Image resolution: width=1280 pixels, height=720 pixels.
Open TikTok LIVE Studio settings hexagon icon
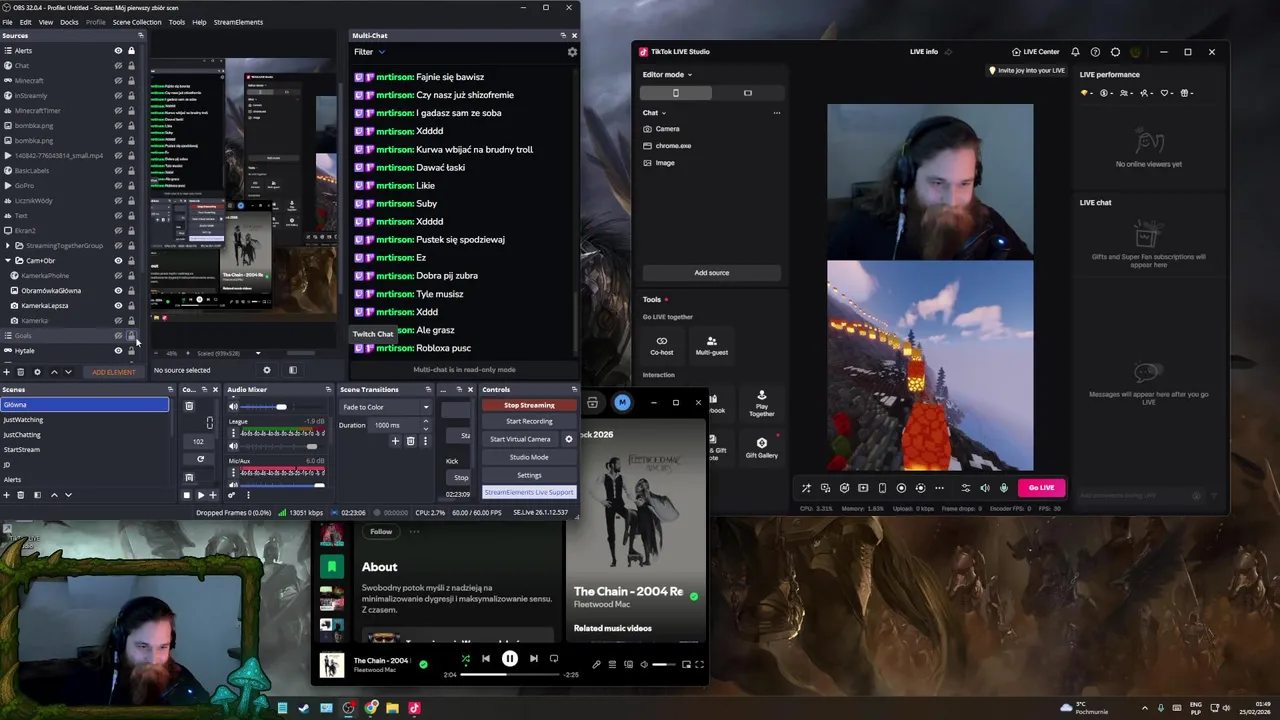tap(1115, 52)
